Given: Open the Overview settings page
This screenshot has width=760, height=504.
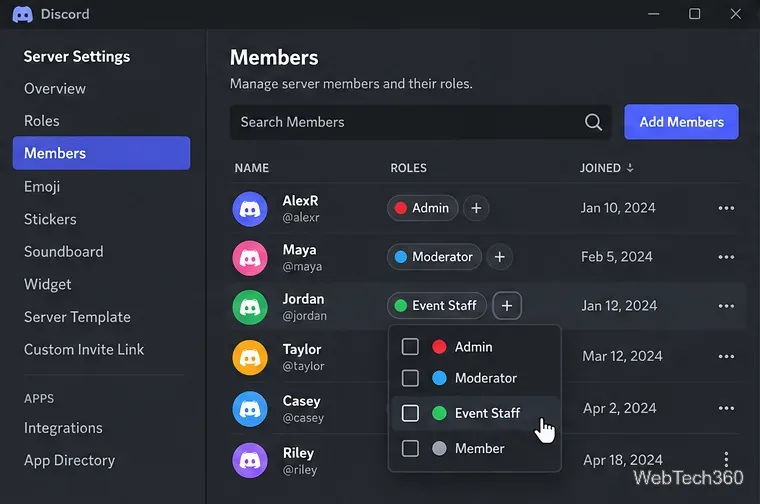Looking at the screenshot, I should coord(55,89).
